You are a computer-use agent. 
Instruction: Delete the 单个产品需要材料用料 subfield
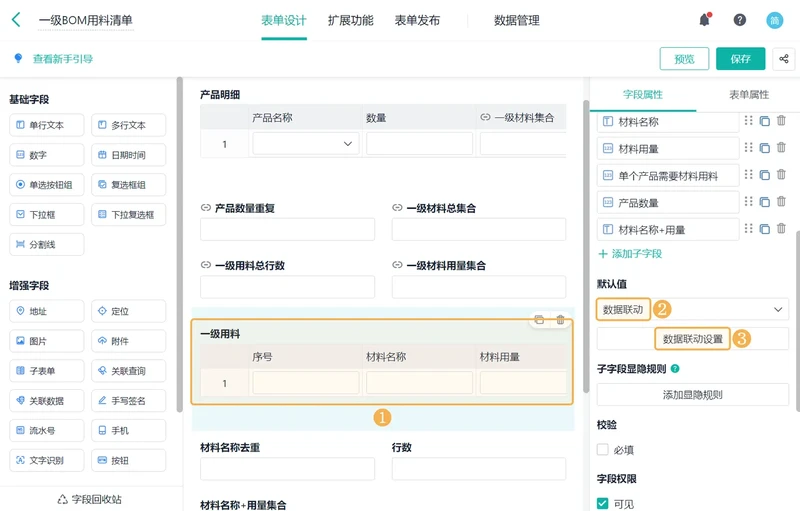point(781,174)
